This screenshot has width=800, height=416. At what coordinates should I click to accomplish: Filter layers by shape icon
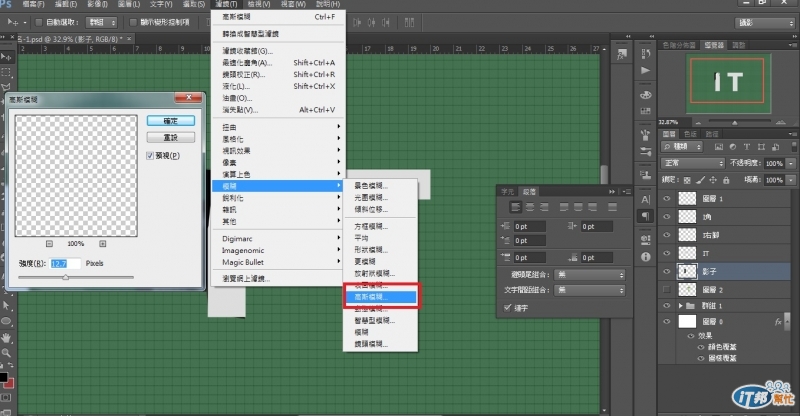(761, 147)
